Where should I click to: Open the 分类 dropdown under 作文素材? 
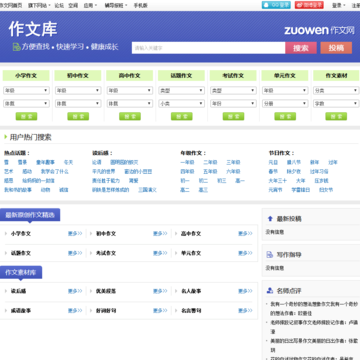336,90
